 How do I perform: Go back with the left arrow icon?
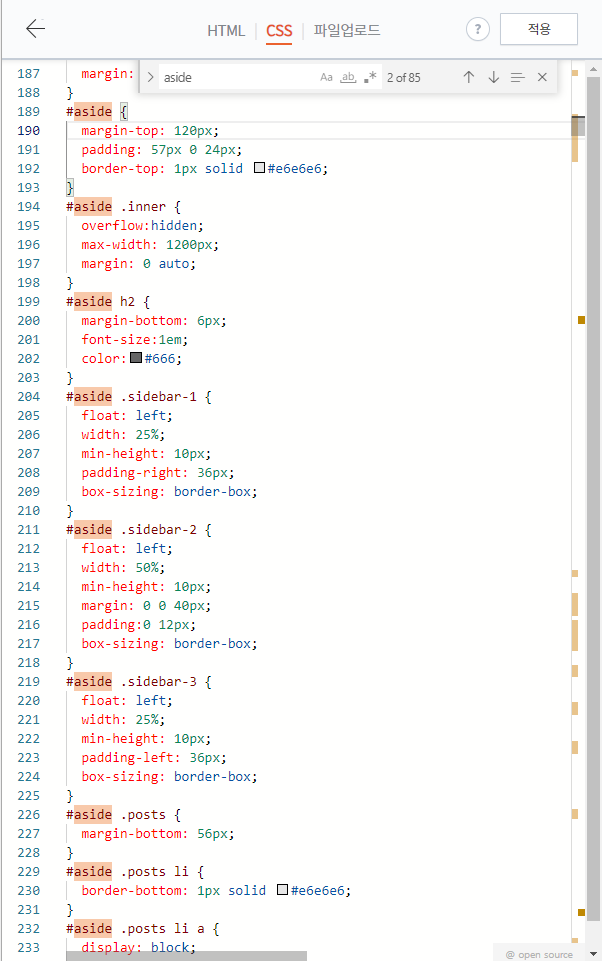36,29
